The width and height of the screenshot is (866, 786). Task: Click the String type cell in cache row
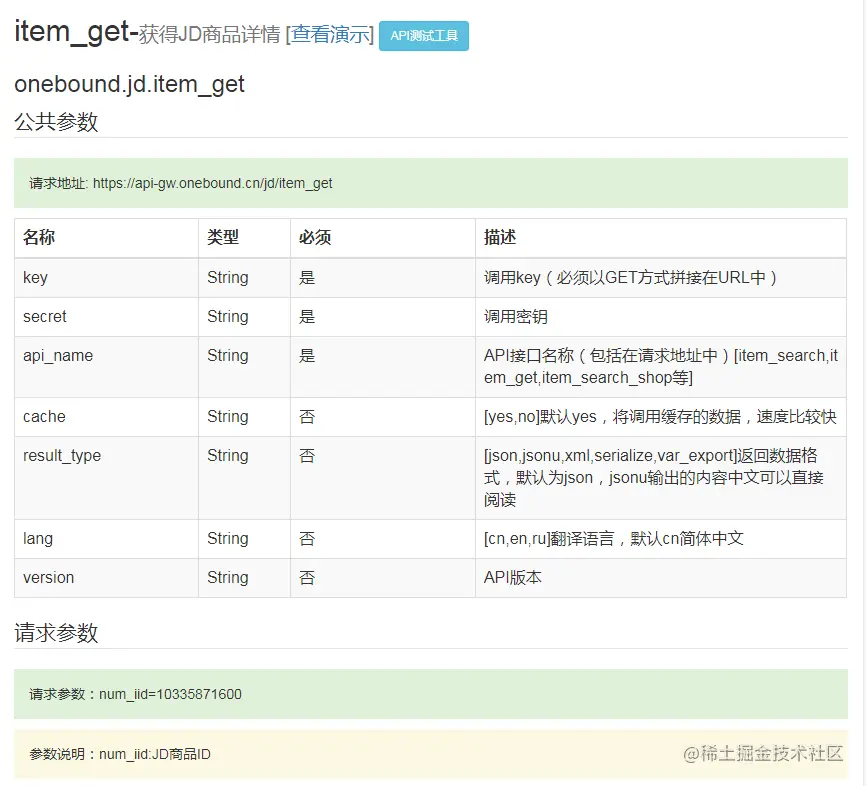pos(244,416)
